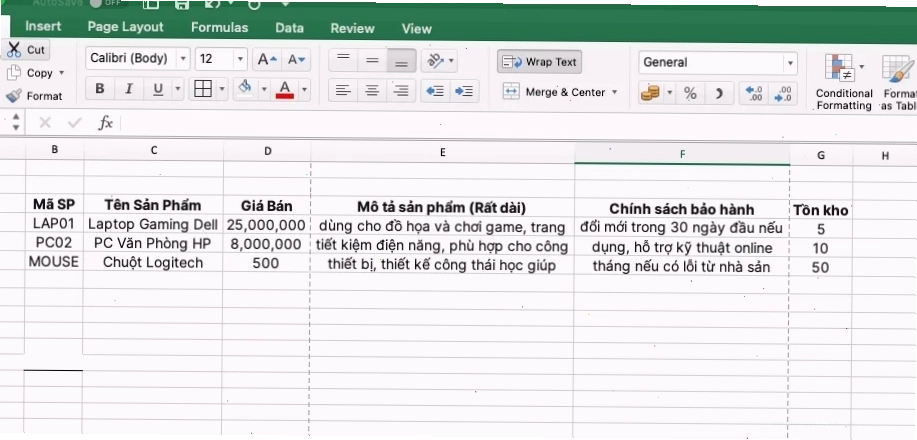The width and height of the screenshot is (917, 440).
Task: Decrease decimal places
Action: (x=783, y=93)
